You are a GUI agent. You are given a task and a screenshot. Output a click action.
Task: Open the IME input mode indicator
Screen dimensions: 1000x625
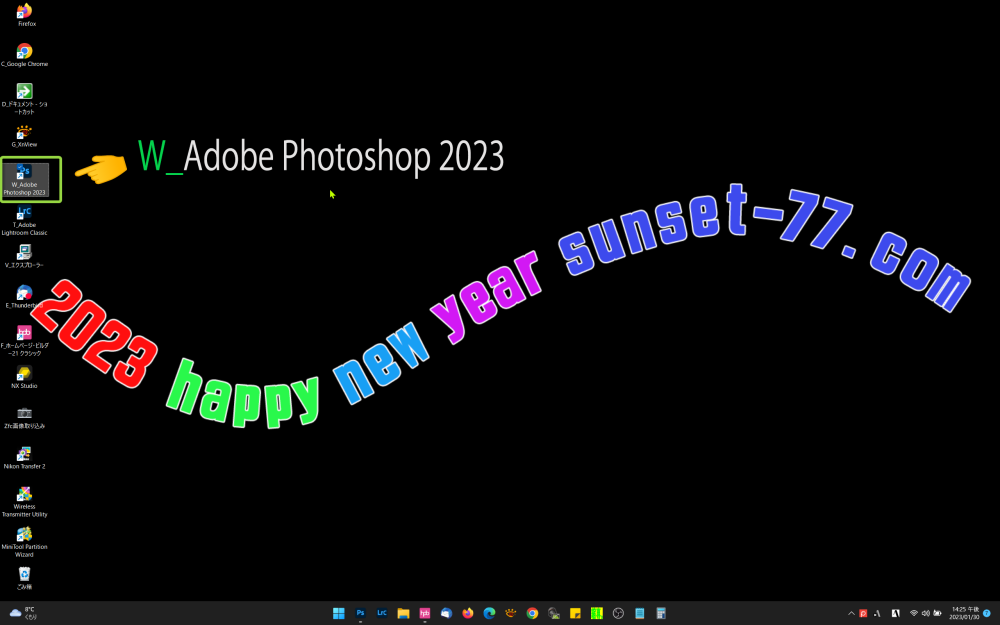[x=895, y=614]
